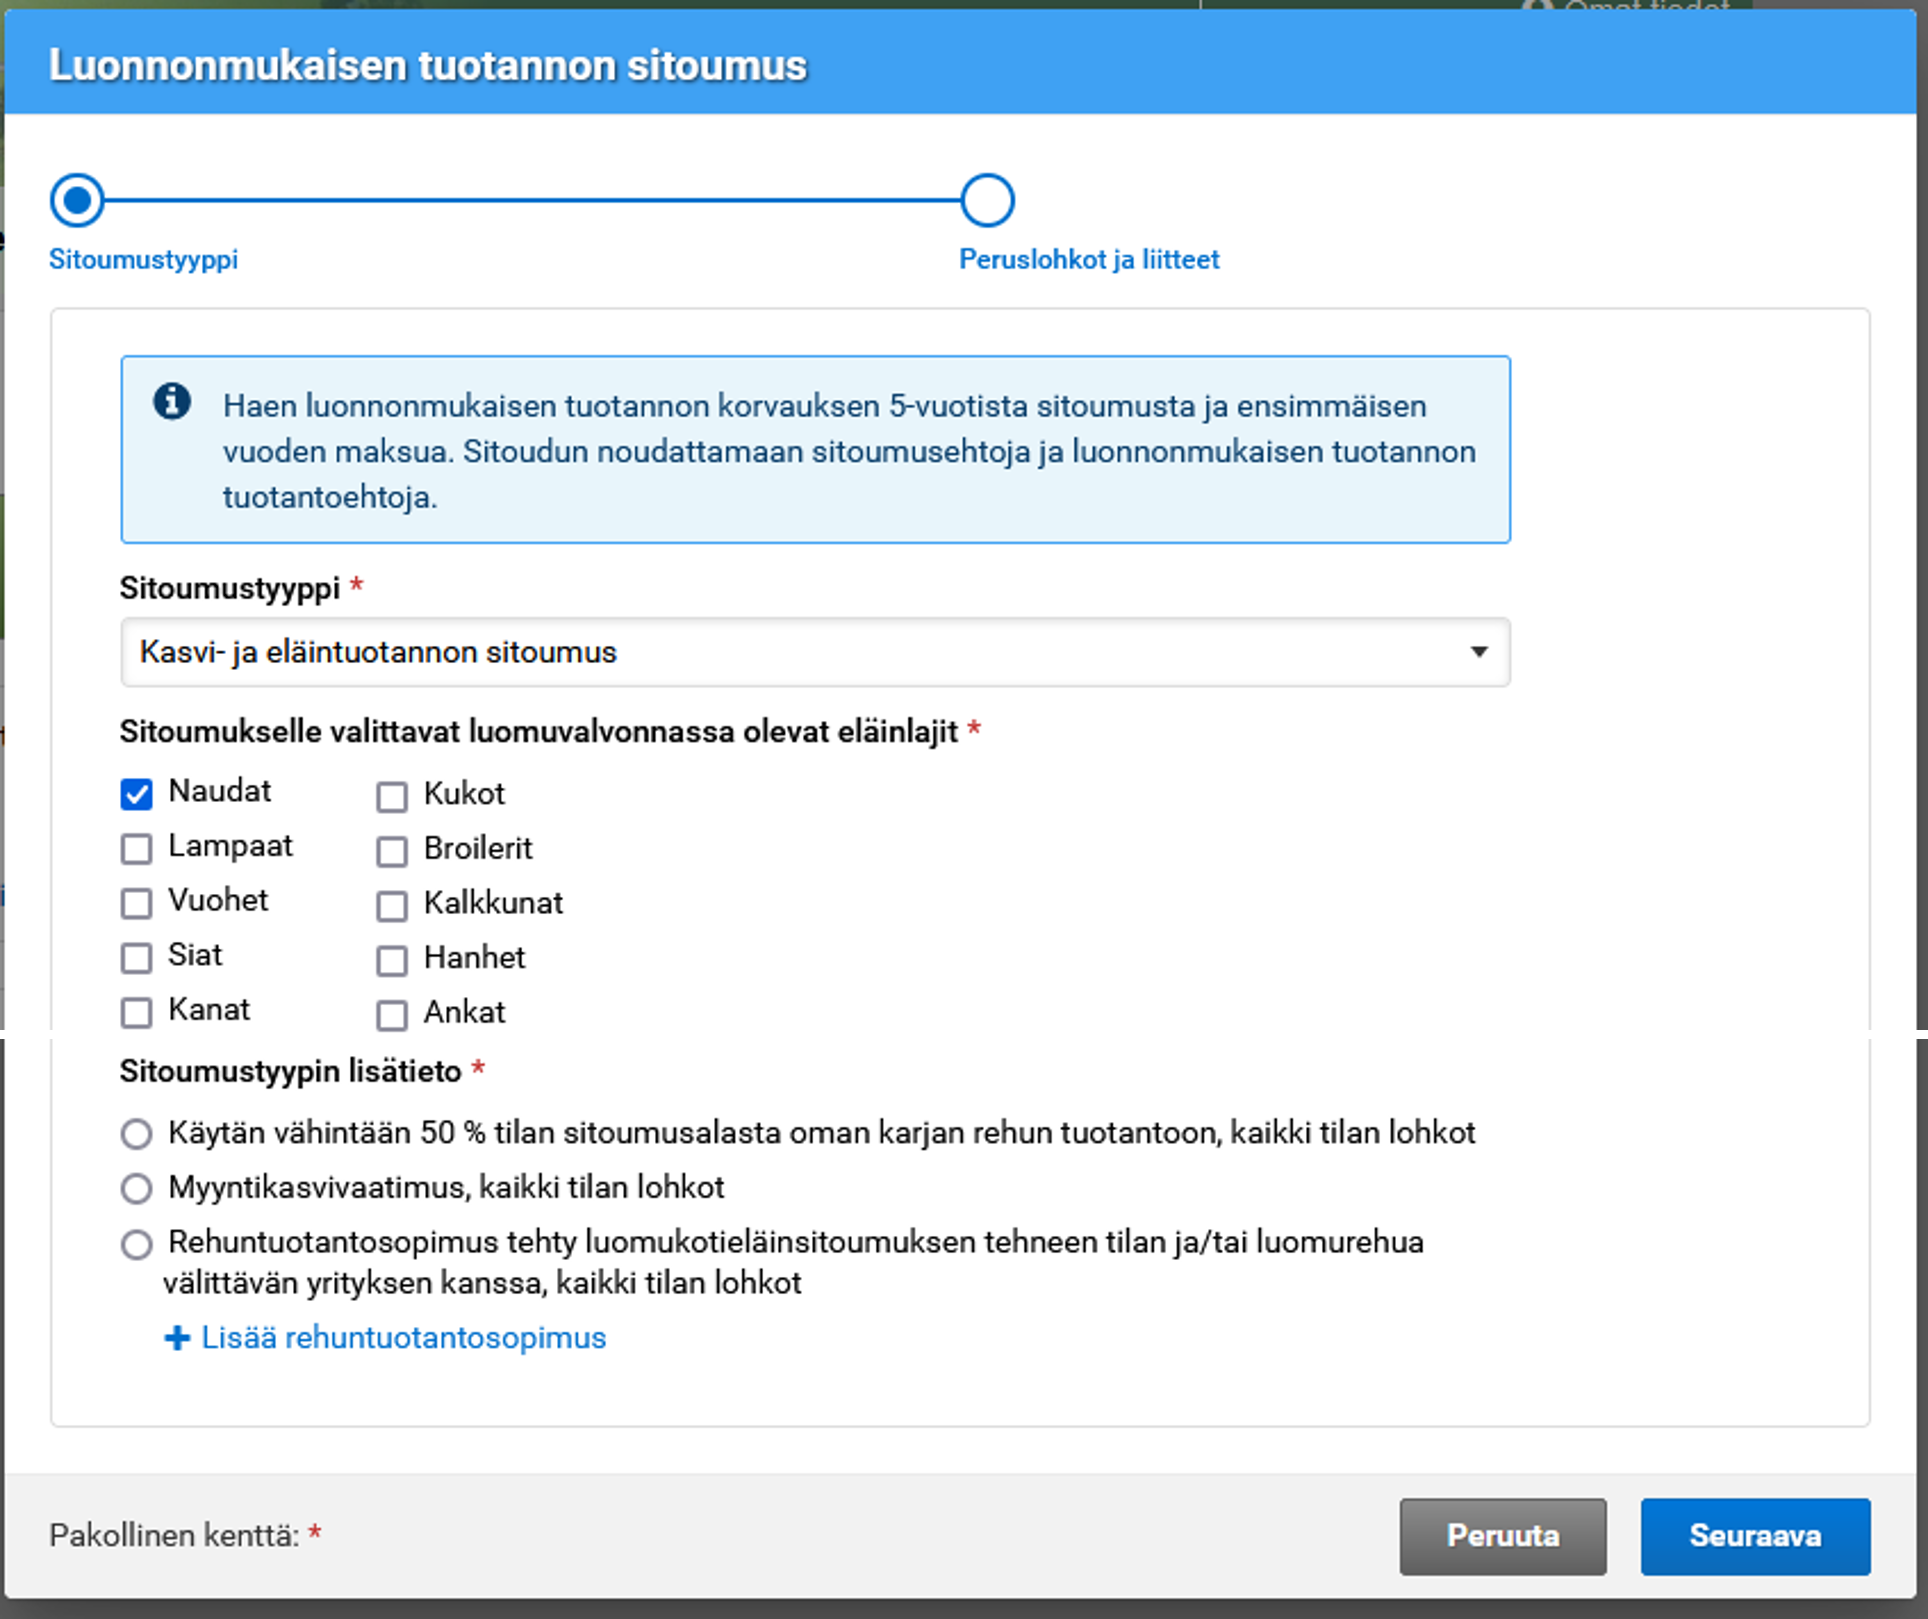Select the Myyntikasvivaatimus radio option

(x=136, y=1188)
